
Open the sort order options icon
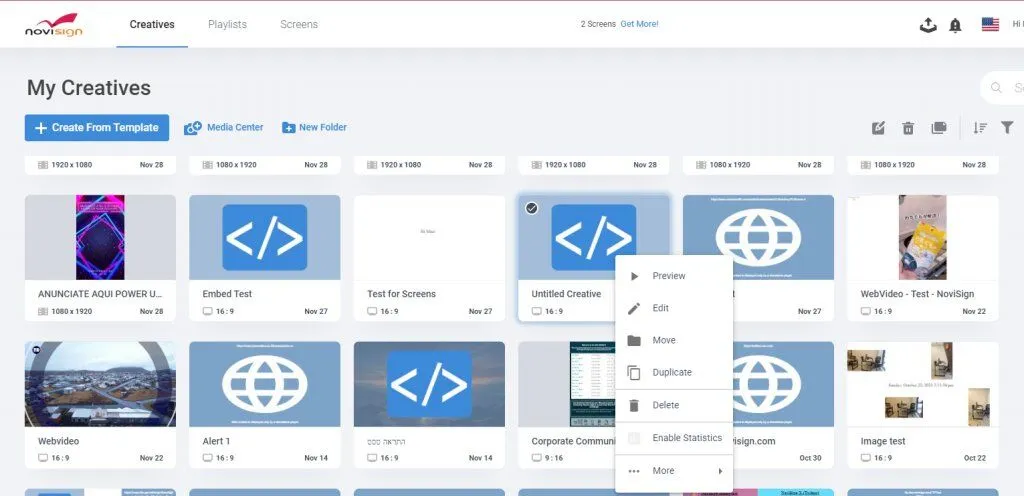(980, 128)
